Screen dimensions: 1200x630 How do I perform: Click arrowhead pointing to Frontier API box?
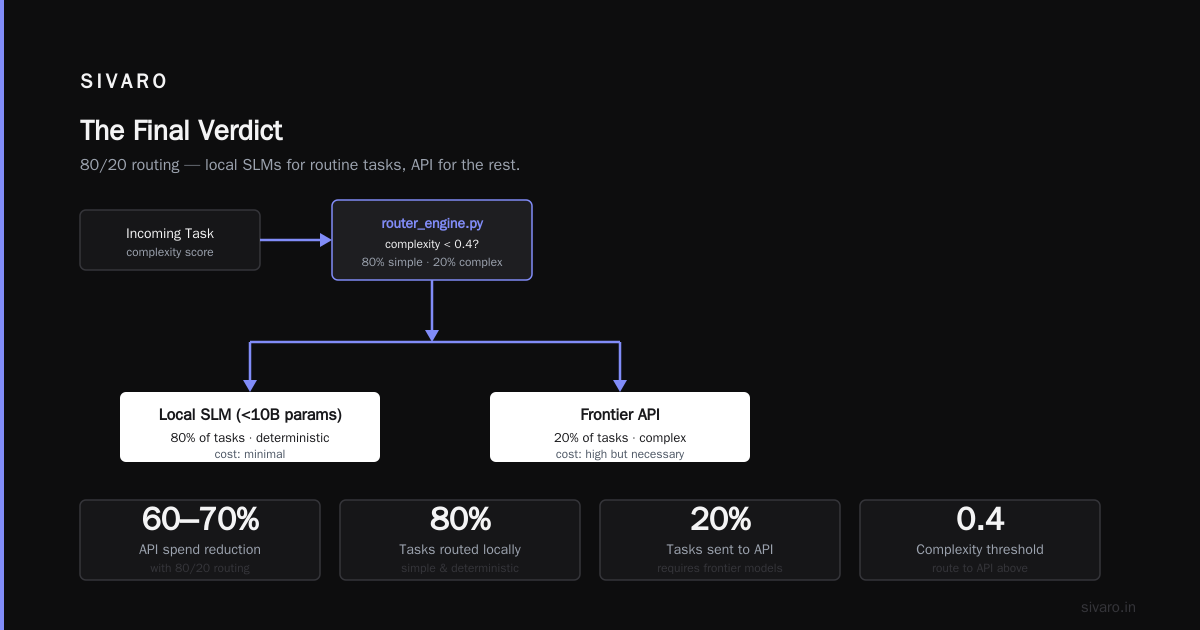[x=620, y=385]
